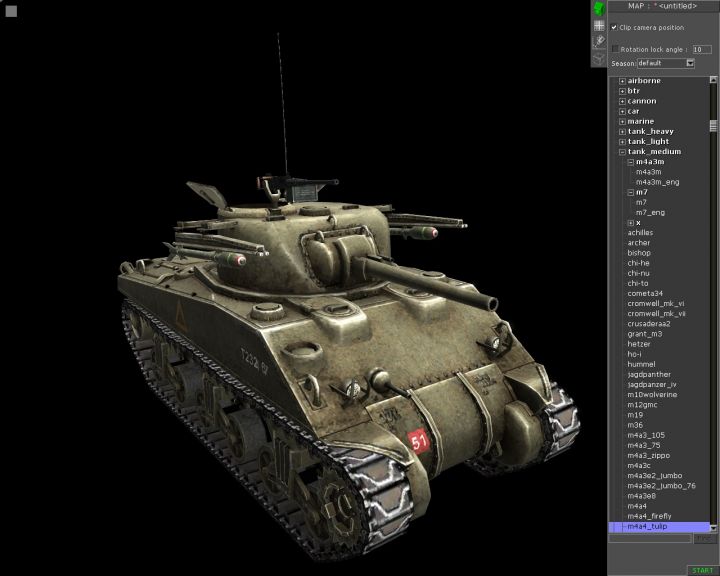The height and width of the screenshot is (576, 720).
Task: Click scroll-up arrow of the entity list
Action: tap(713, 81)
